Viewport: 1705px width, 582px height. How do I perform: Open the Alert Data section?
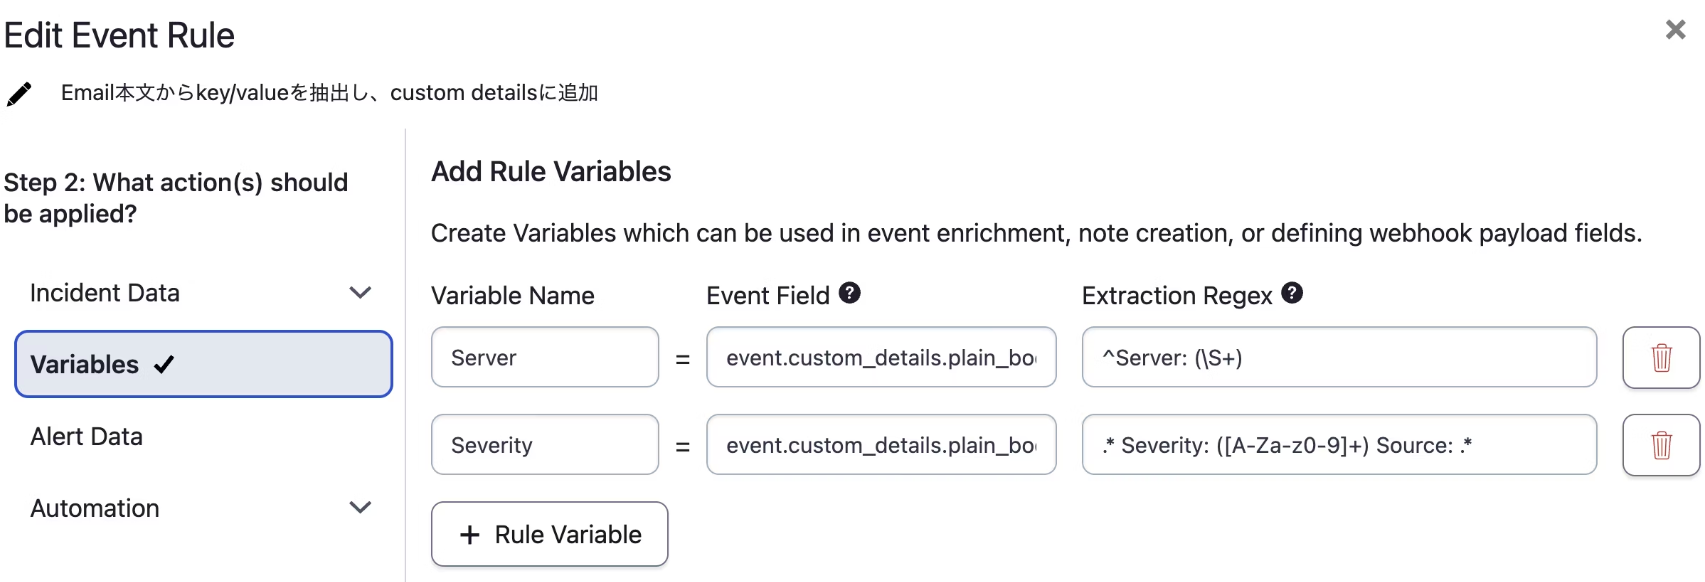(x=87, y=437)
